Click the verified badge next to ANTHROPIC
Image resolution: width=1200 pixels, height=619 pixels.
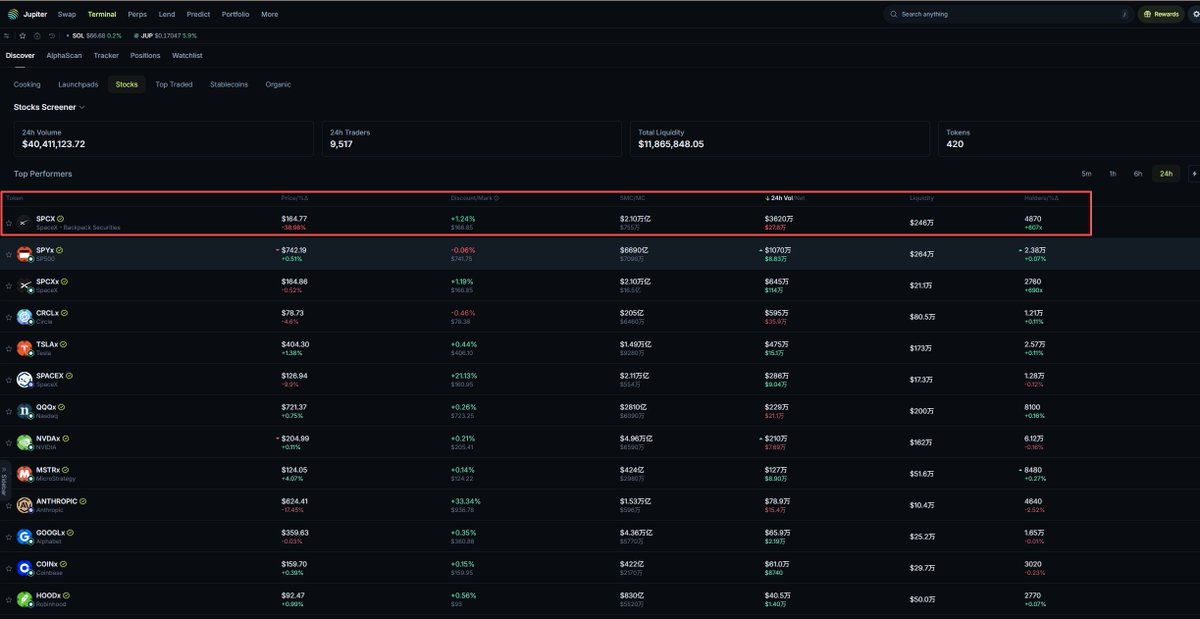pos(83,501)
